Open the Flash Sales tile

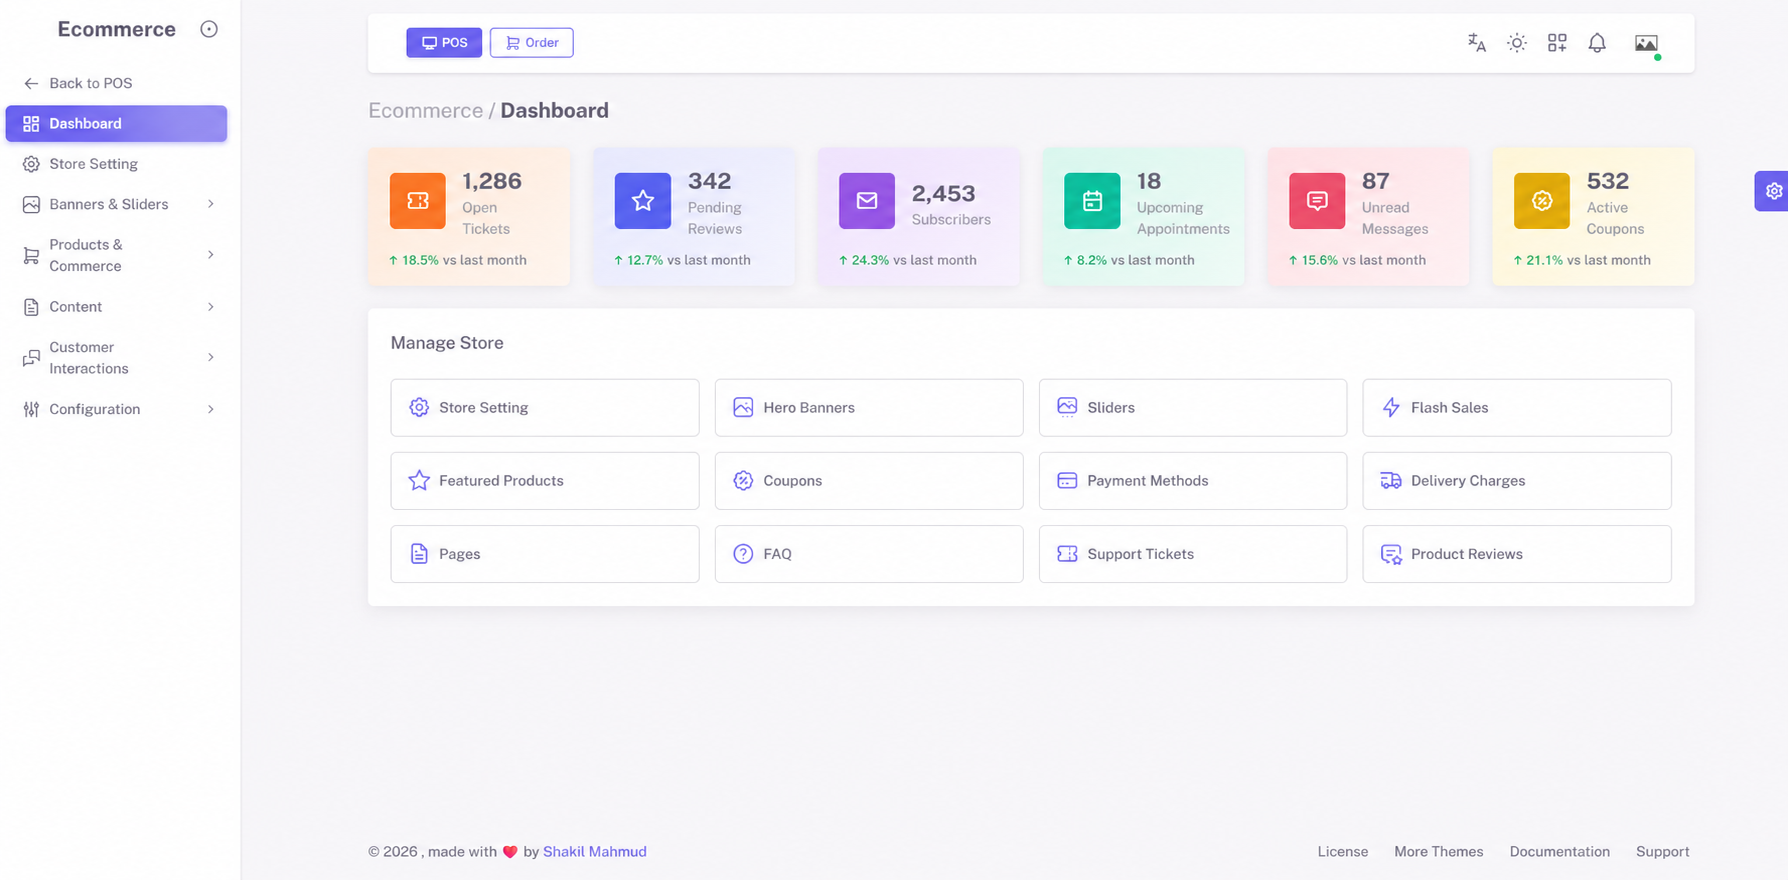pyautogui.click(x=1516, y=407)
